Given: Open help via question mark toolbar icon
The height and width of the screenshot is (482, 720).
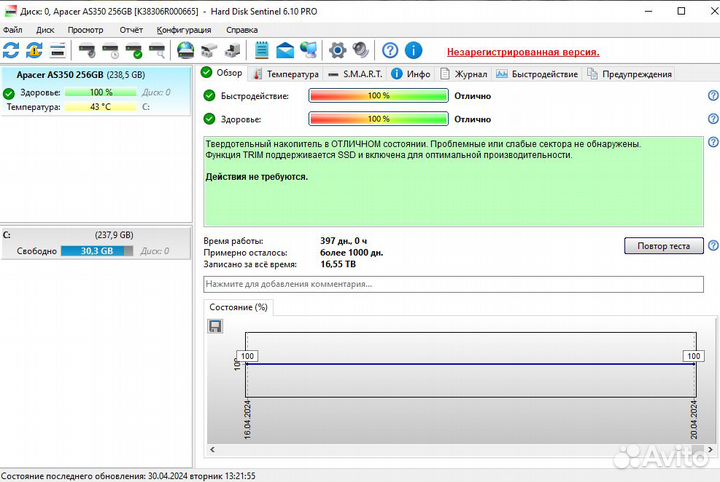Looking at the screenshot, I should [390, 50].
